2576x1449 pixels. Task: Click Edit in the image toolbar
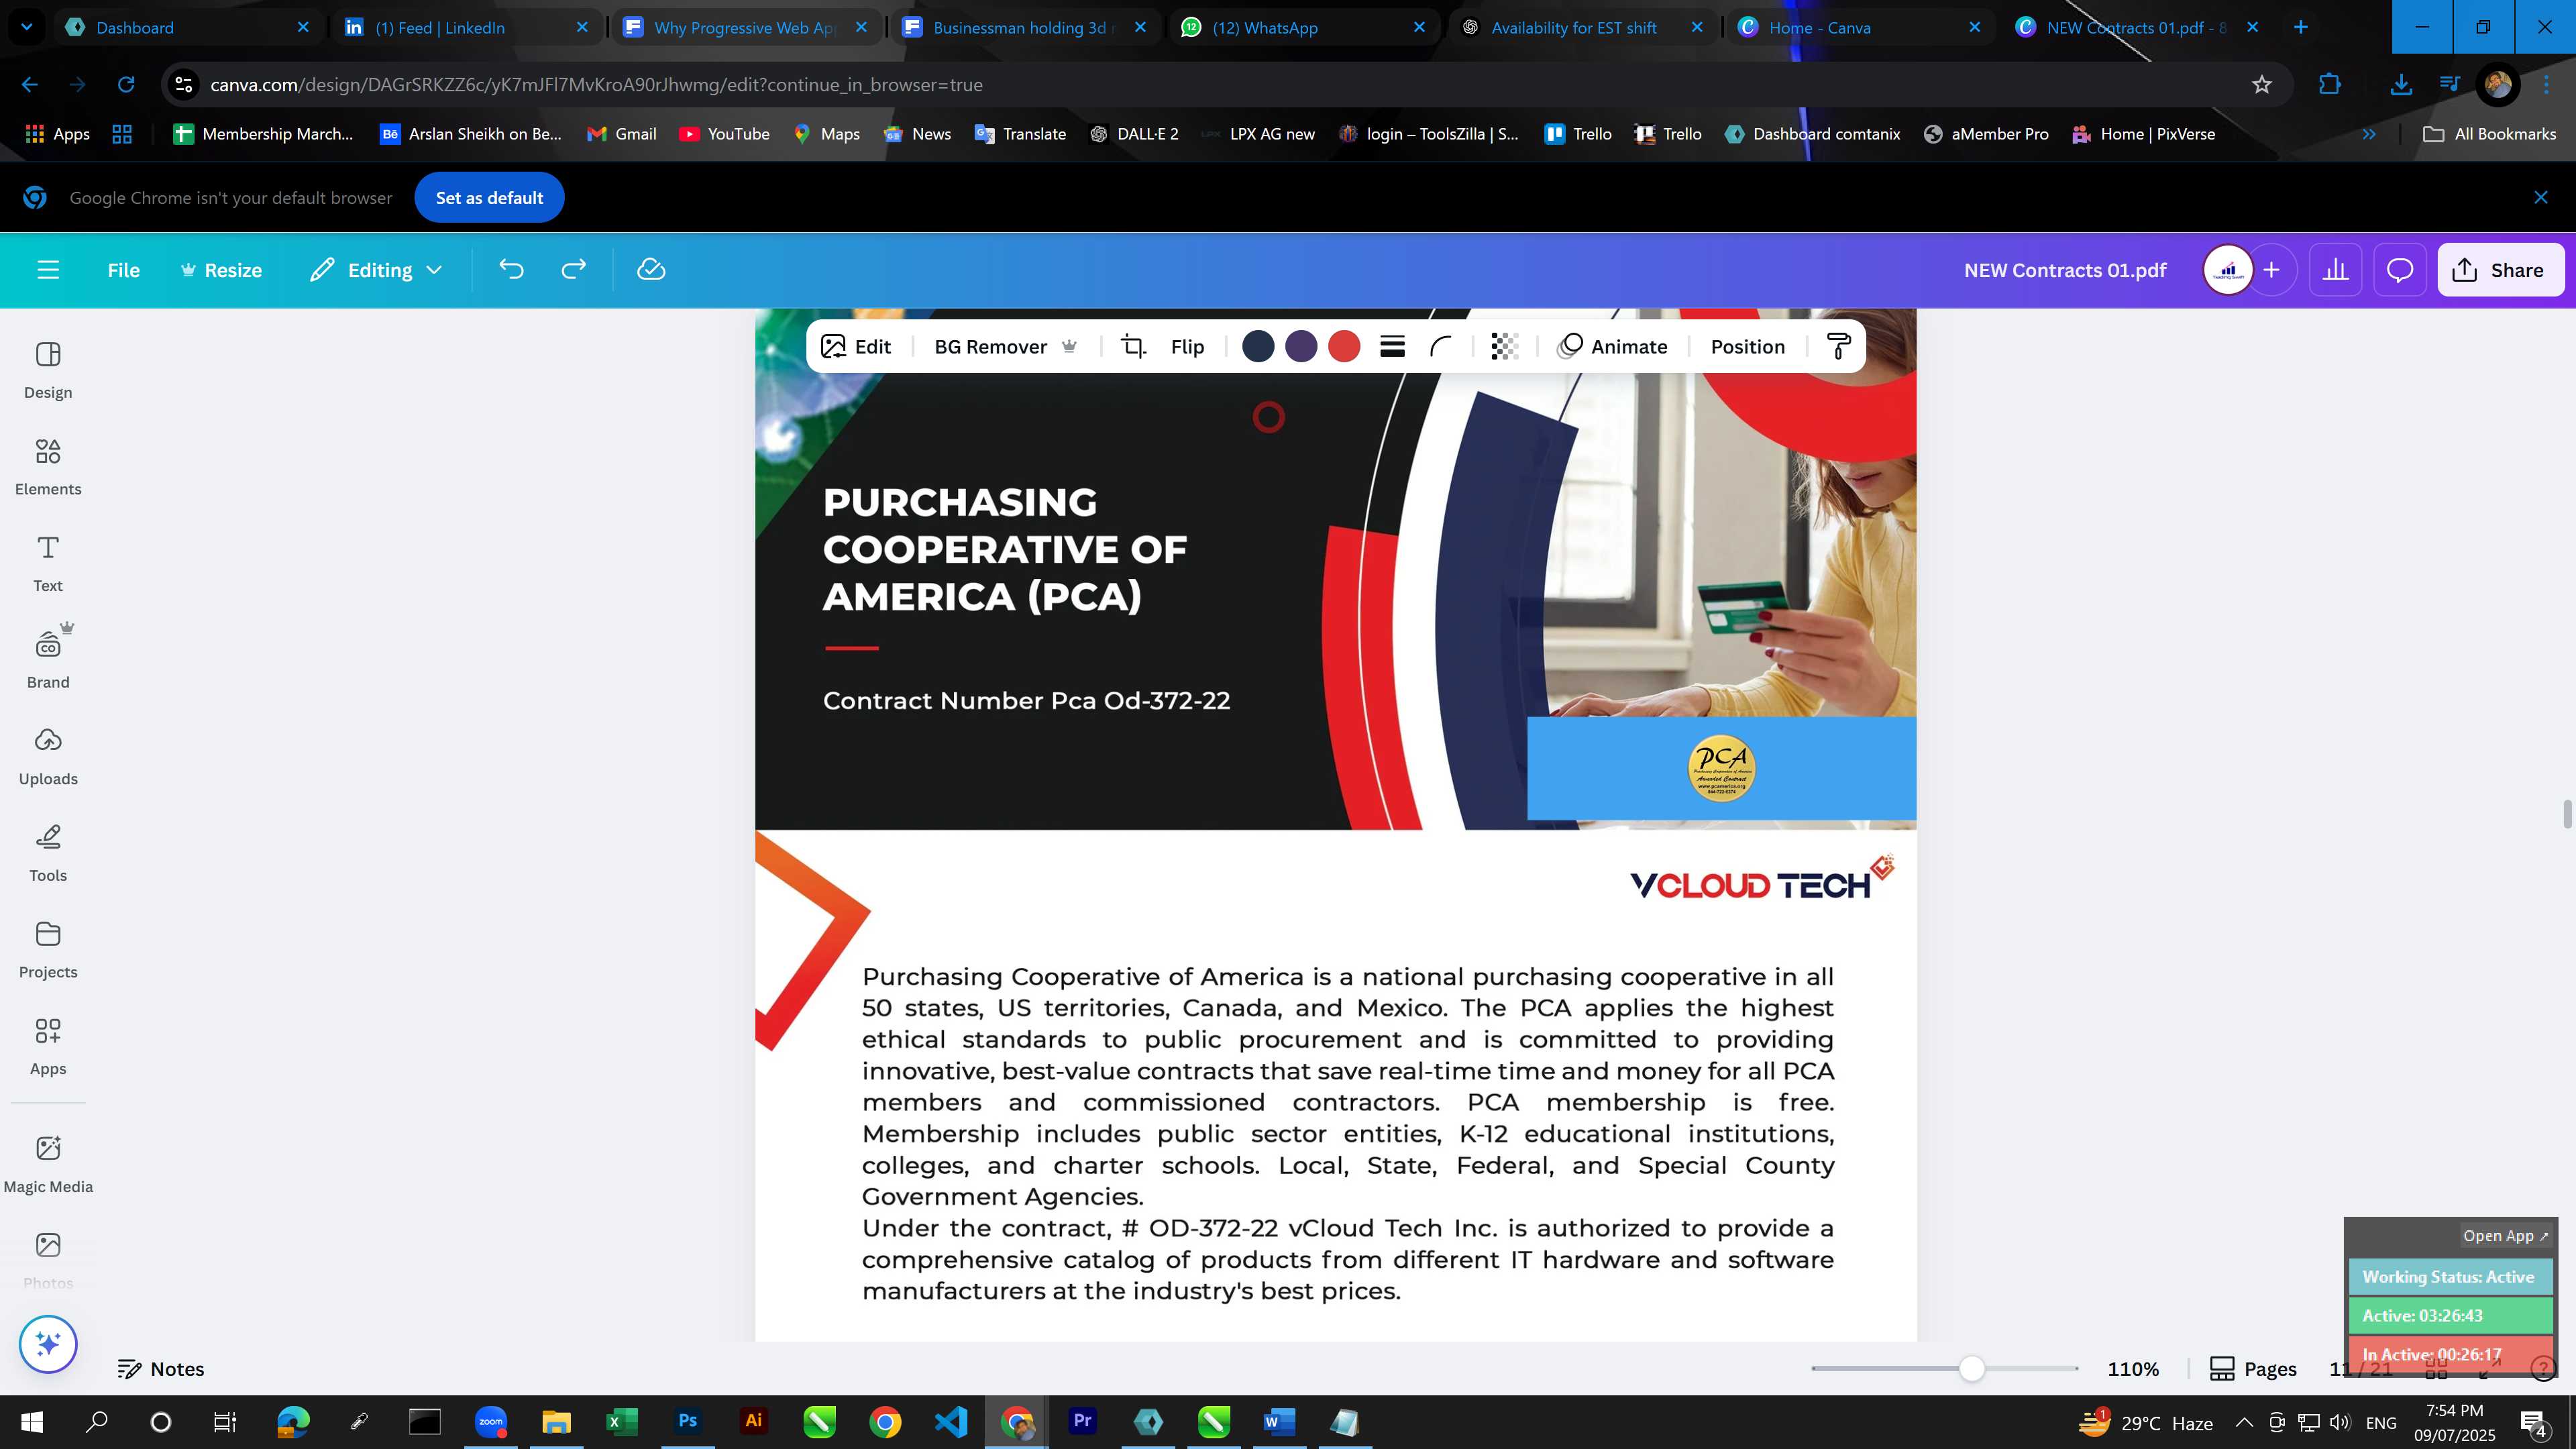click(856, 347)
